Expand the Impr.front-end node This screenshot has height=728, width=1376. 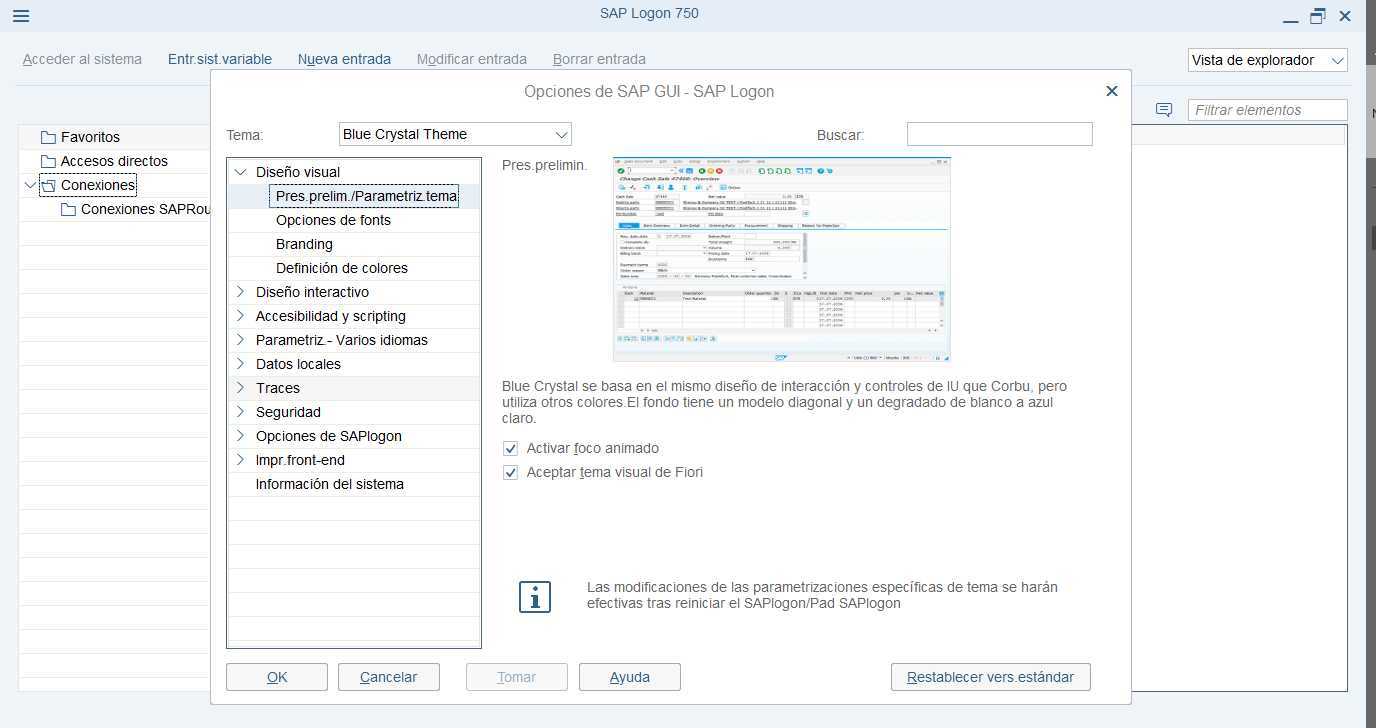pyautogui.click(x=240, y=460)
